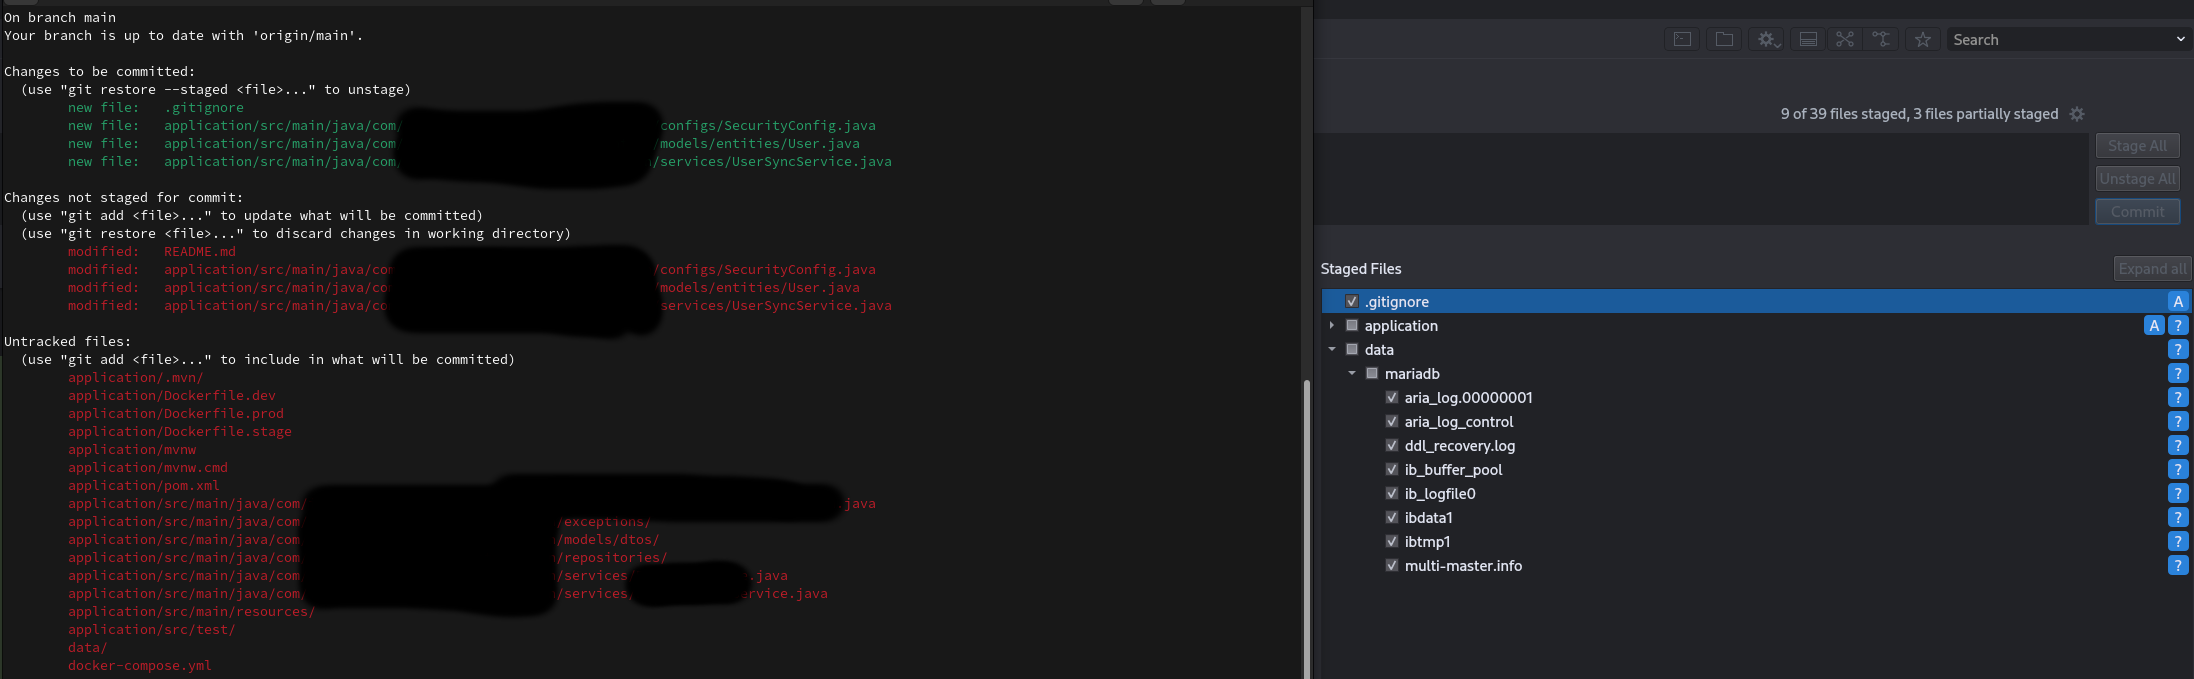
Task: Click the question mark badge on aria_log_control row
Action: [x=2178, y=421]
